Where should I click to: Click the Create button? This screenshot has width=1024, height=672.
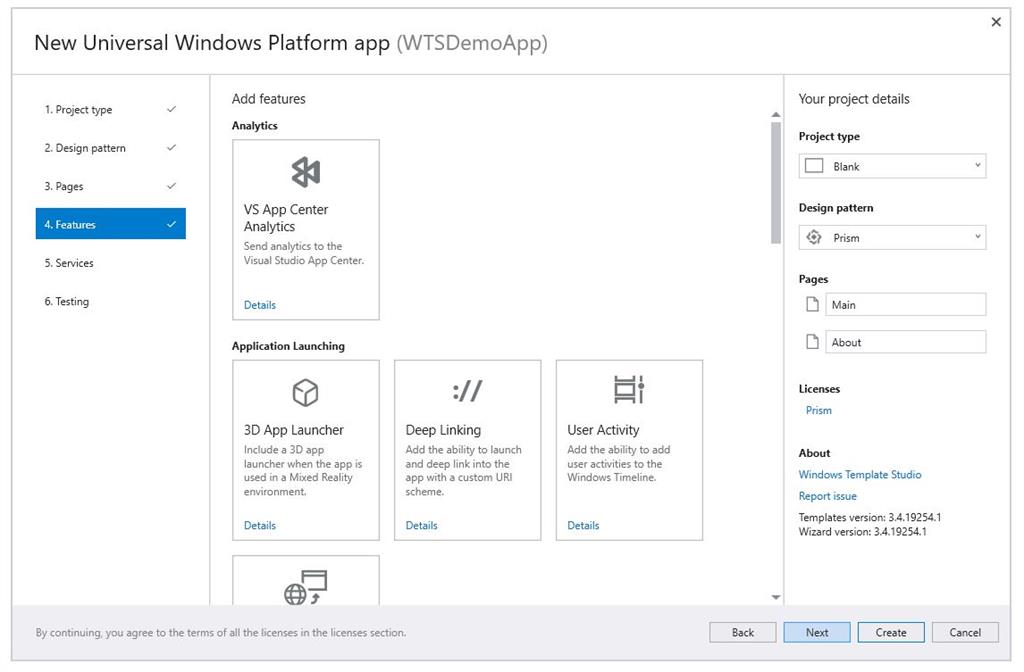click(x=890, y=632)
